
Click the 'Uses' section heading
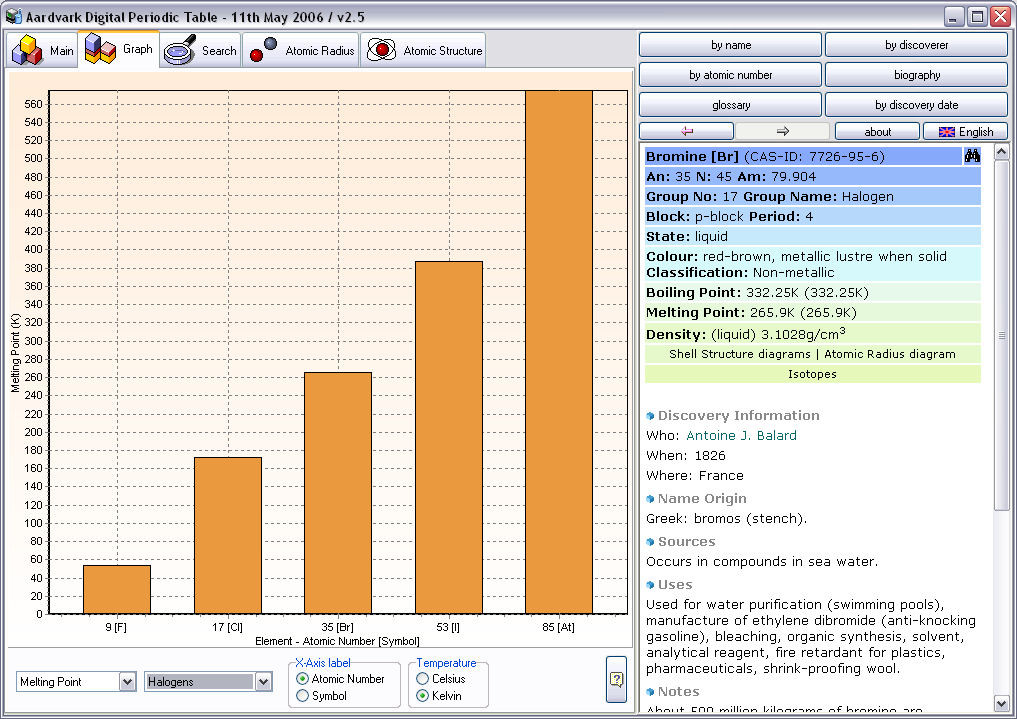coord(675,584)
